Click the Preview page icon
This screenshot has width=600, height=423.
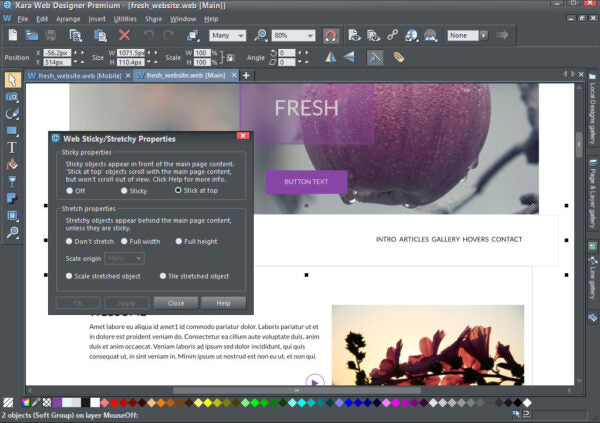354,35
